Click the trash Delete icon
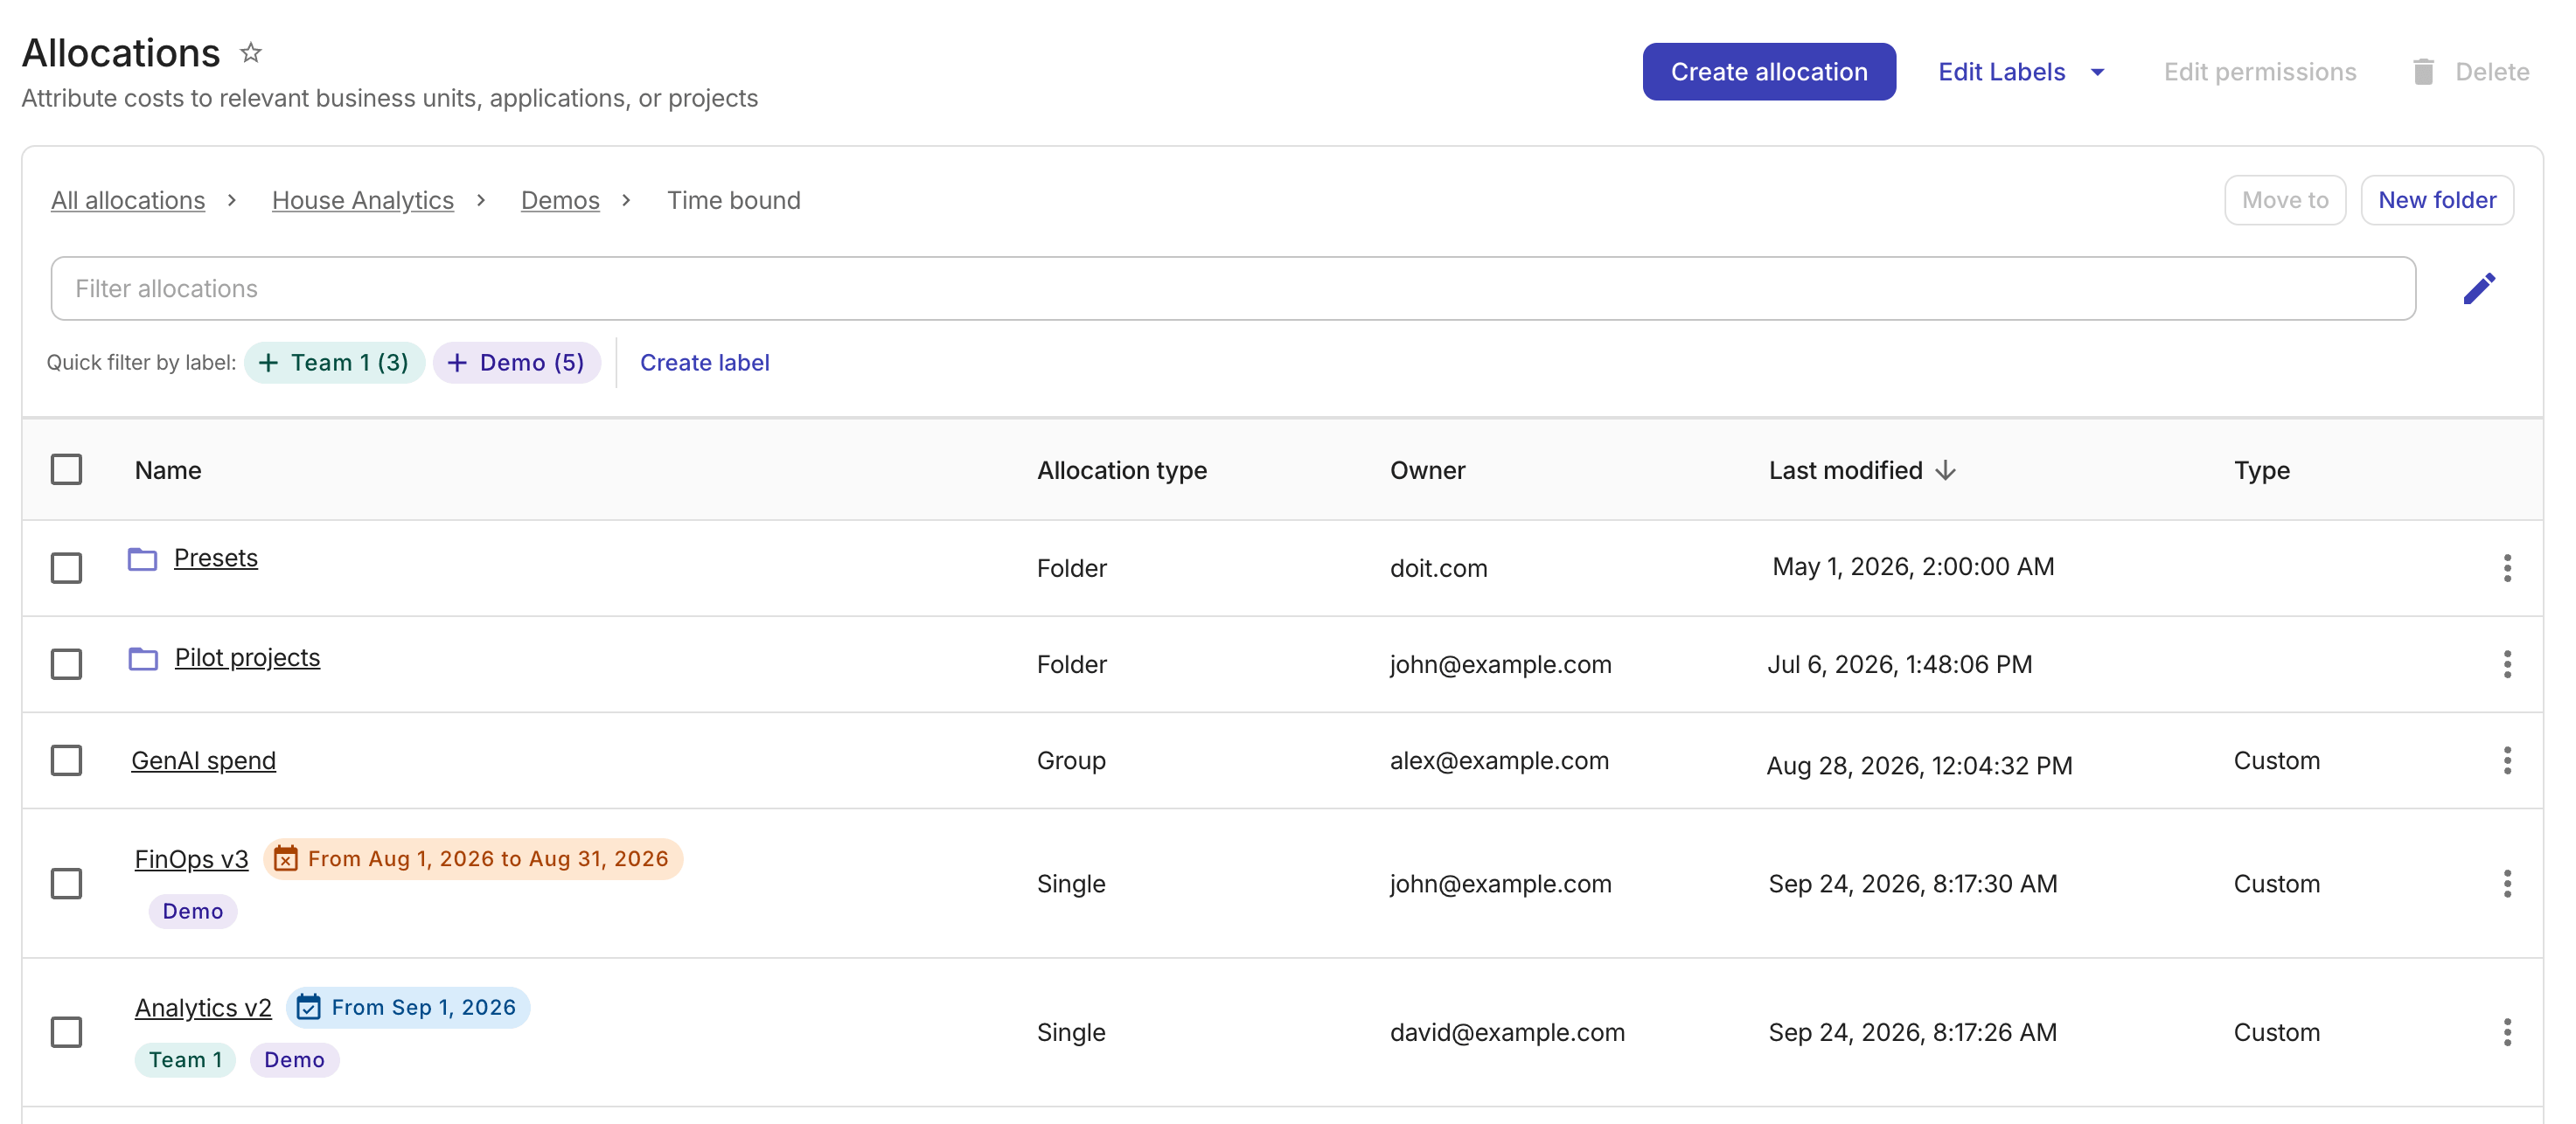 point(2423,72)
